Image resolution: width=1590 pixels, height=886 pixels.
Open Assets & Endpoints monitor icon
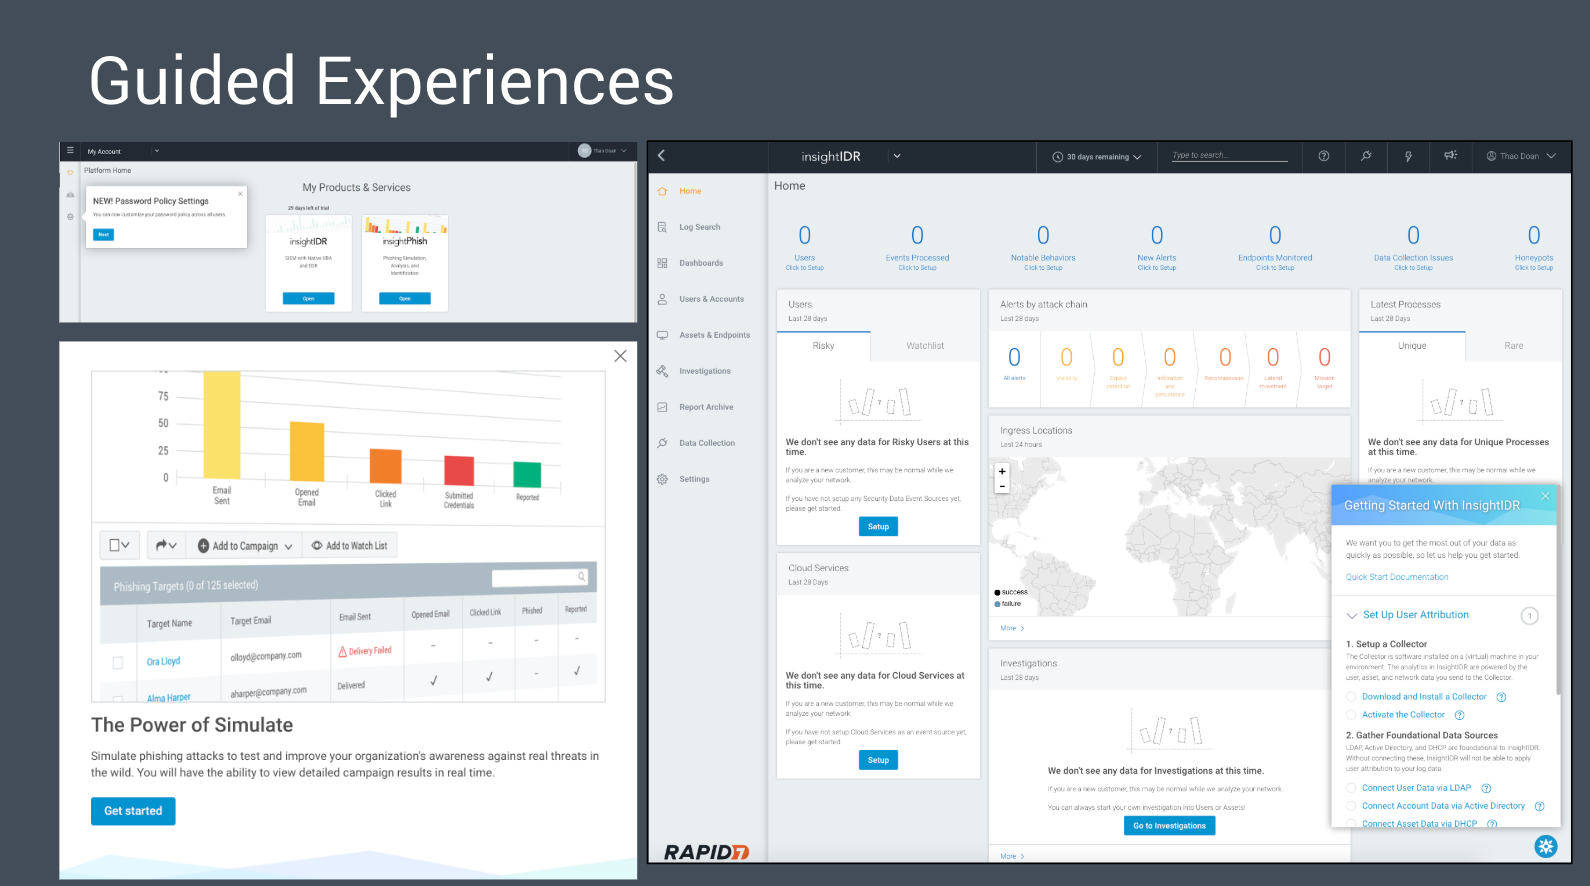point(662,335)
